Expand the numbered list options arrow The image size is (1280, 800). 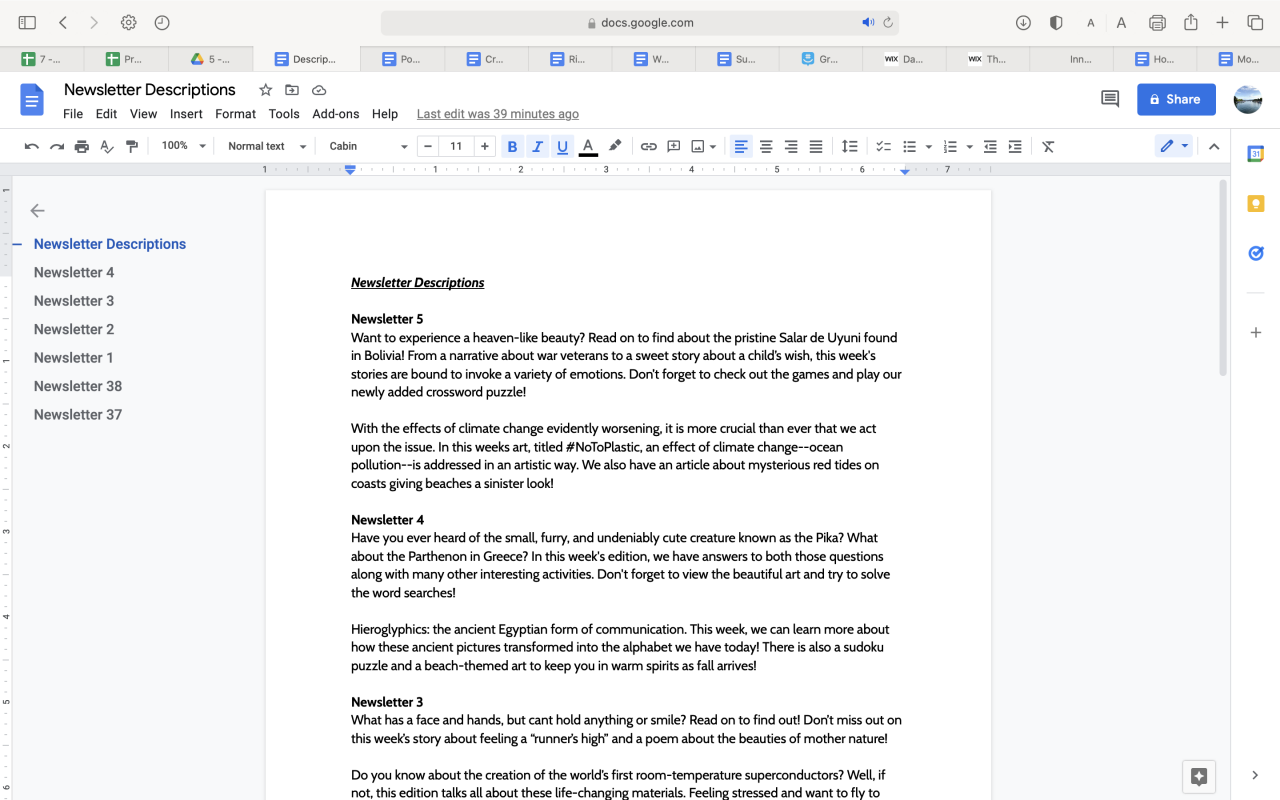click(969, 146)
